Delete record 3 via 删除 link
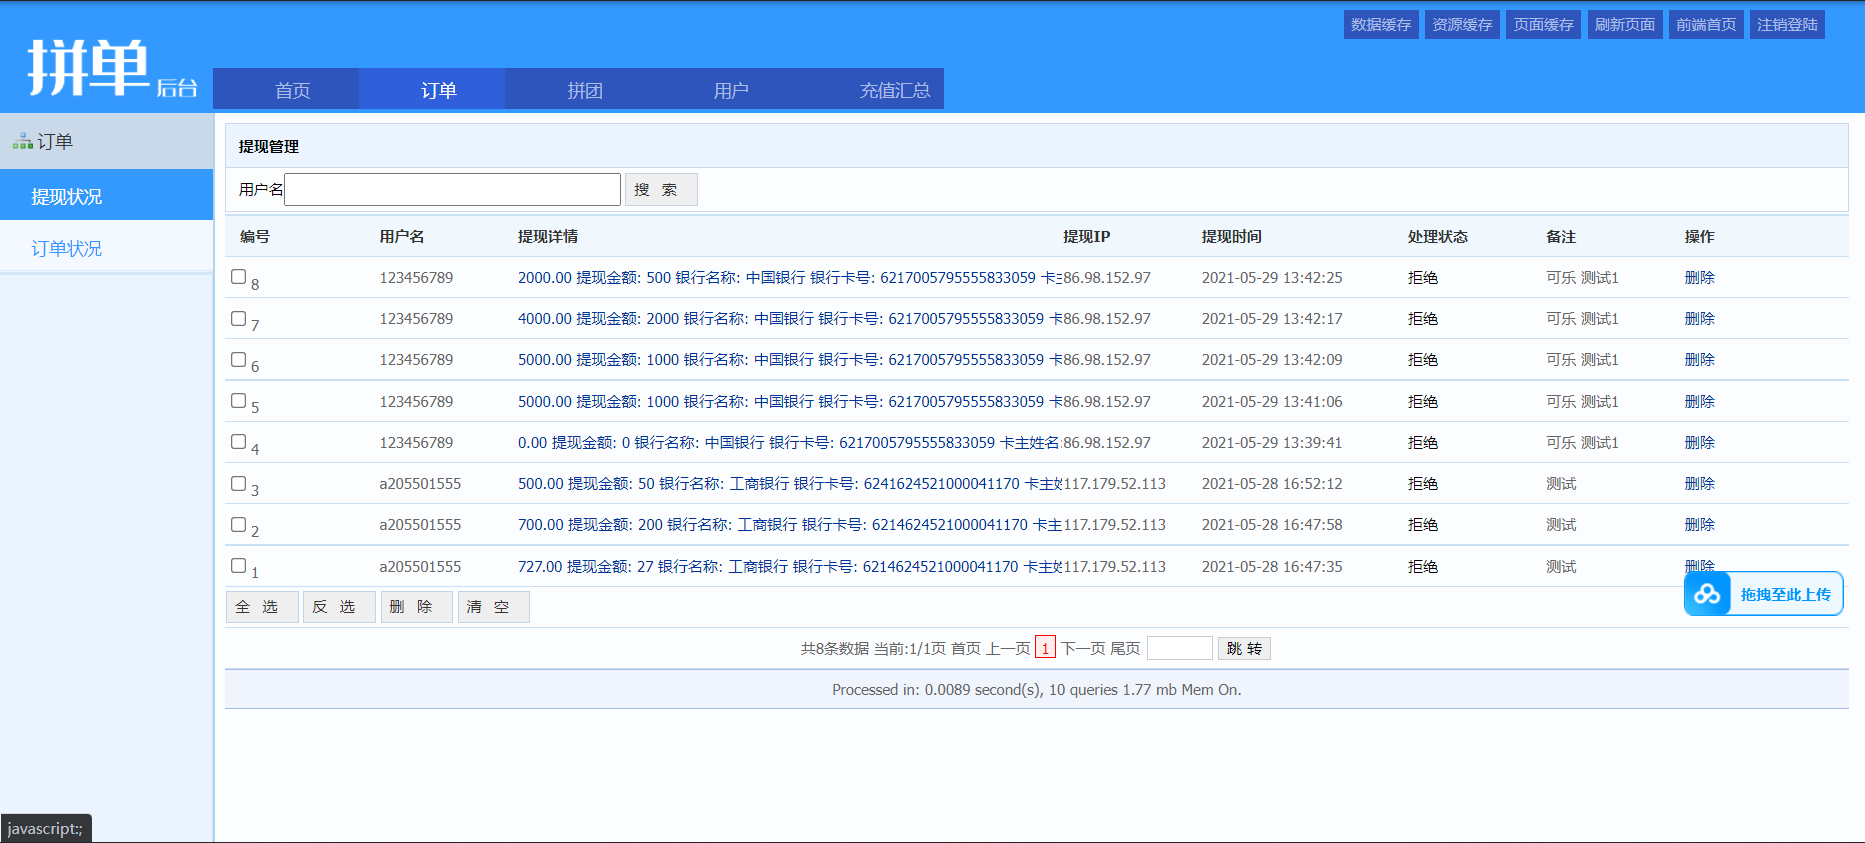 pos(1699,483)
